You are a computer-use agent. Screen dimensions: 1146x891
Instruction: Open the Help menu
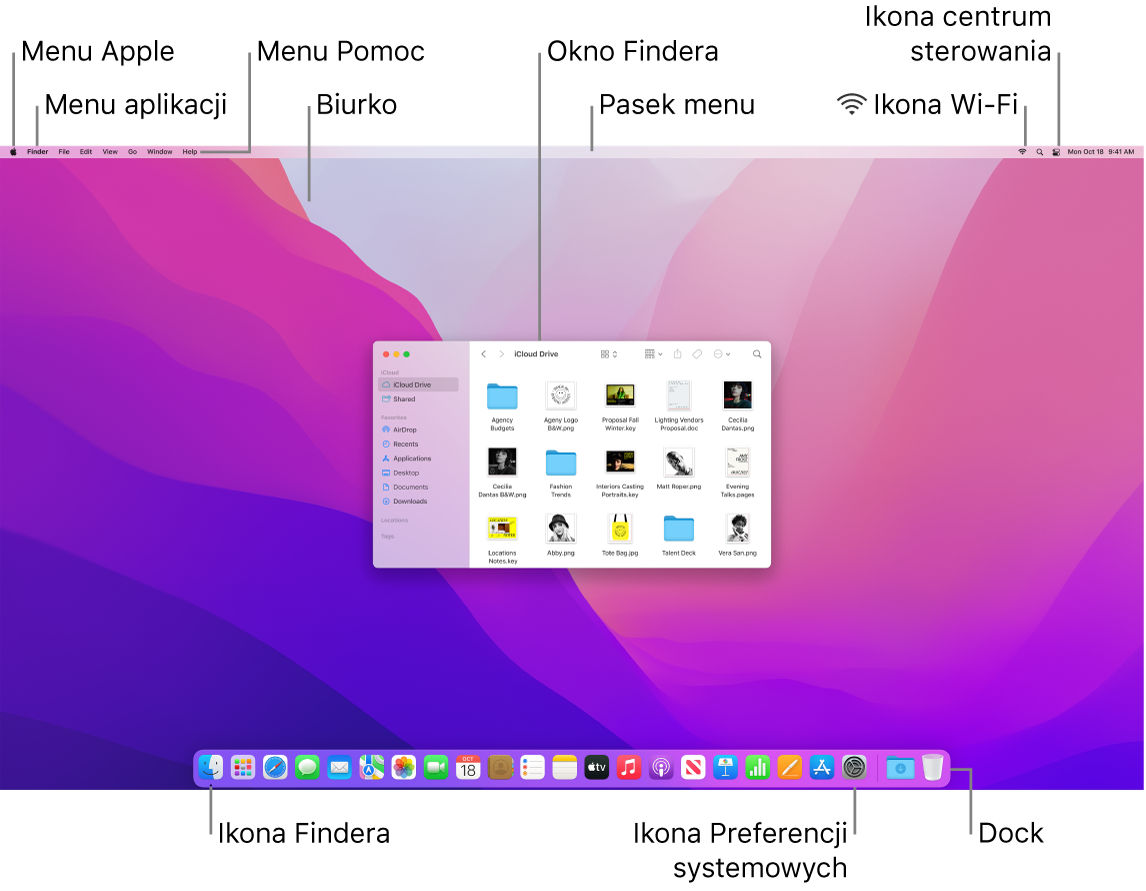coord(190,152)
